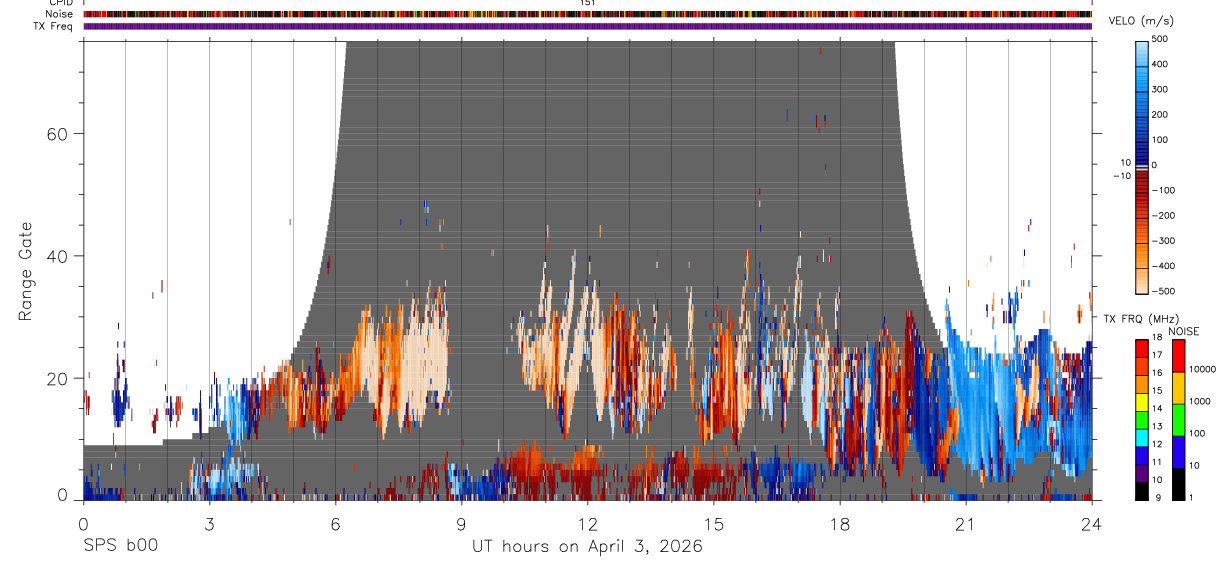Click the 17 MHz label on TX FRQ scale
This screenshot has height=567, width=1228.
pyautogui.click(x=1158, y=355)
